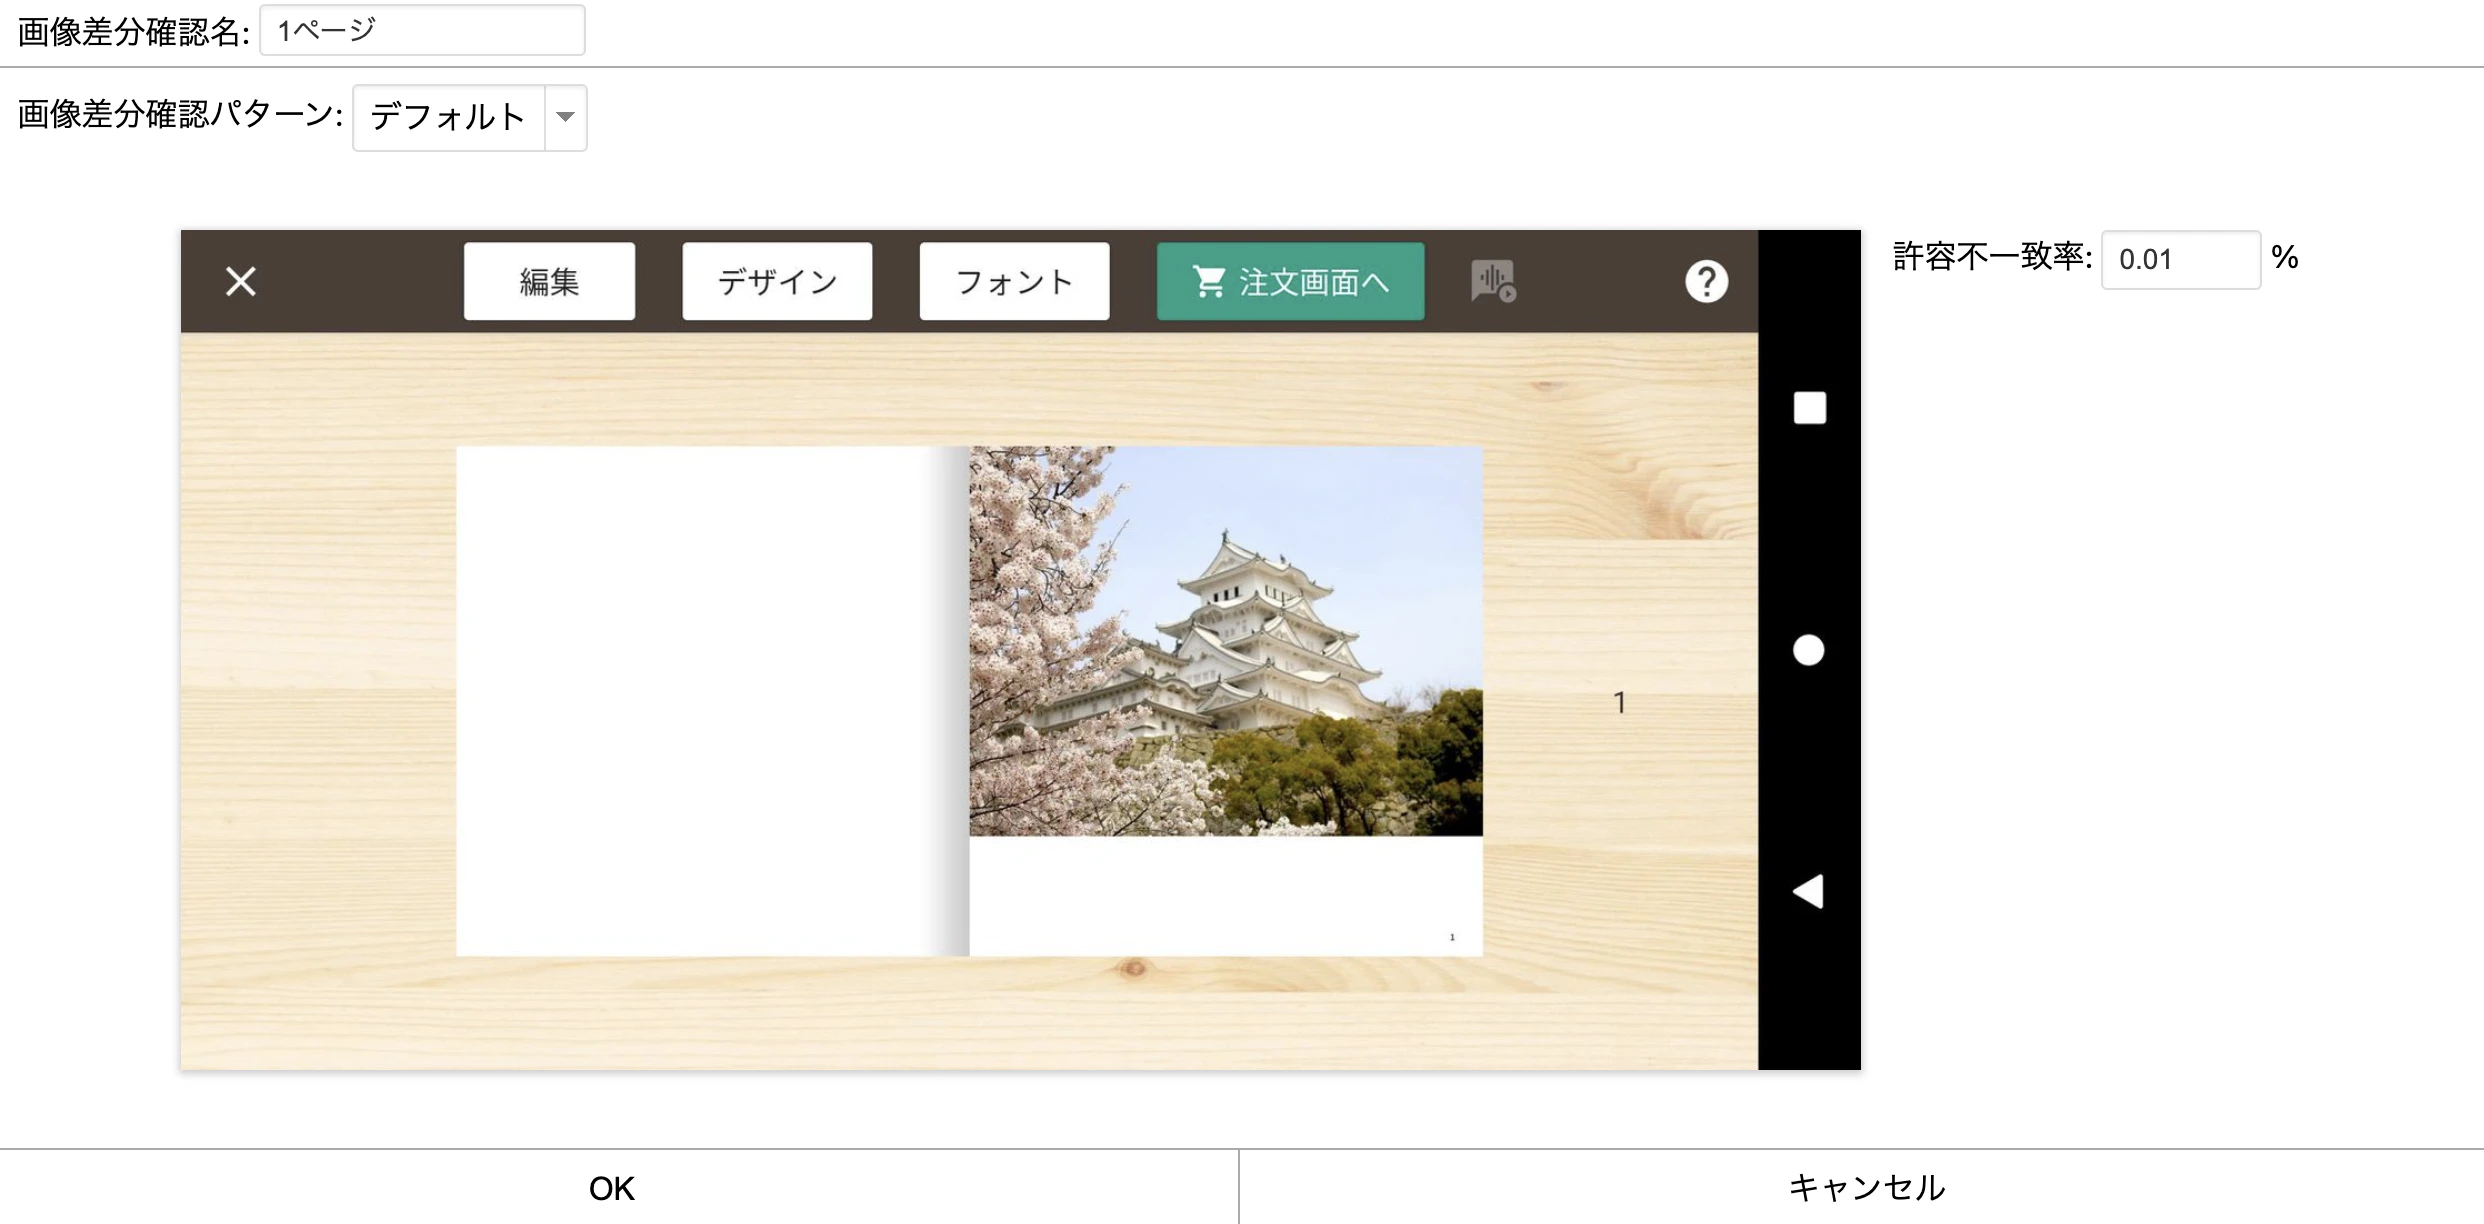Open the 編集 editing button
Image resolution: width=2484 pixels, height=1224 pixels.
(x=549, y=281)
